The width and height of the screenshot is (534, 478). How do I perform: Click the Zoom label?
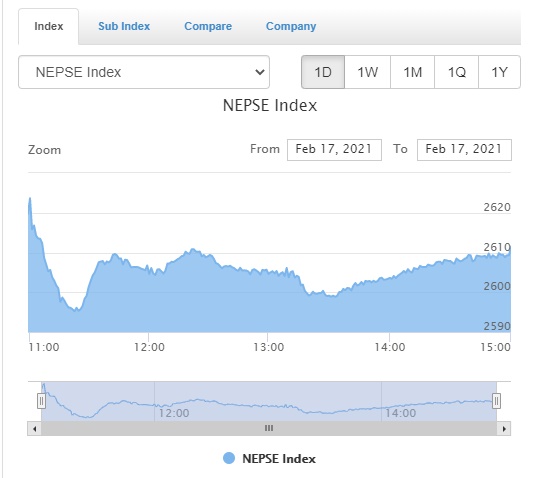45,150
